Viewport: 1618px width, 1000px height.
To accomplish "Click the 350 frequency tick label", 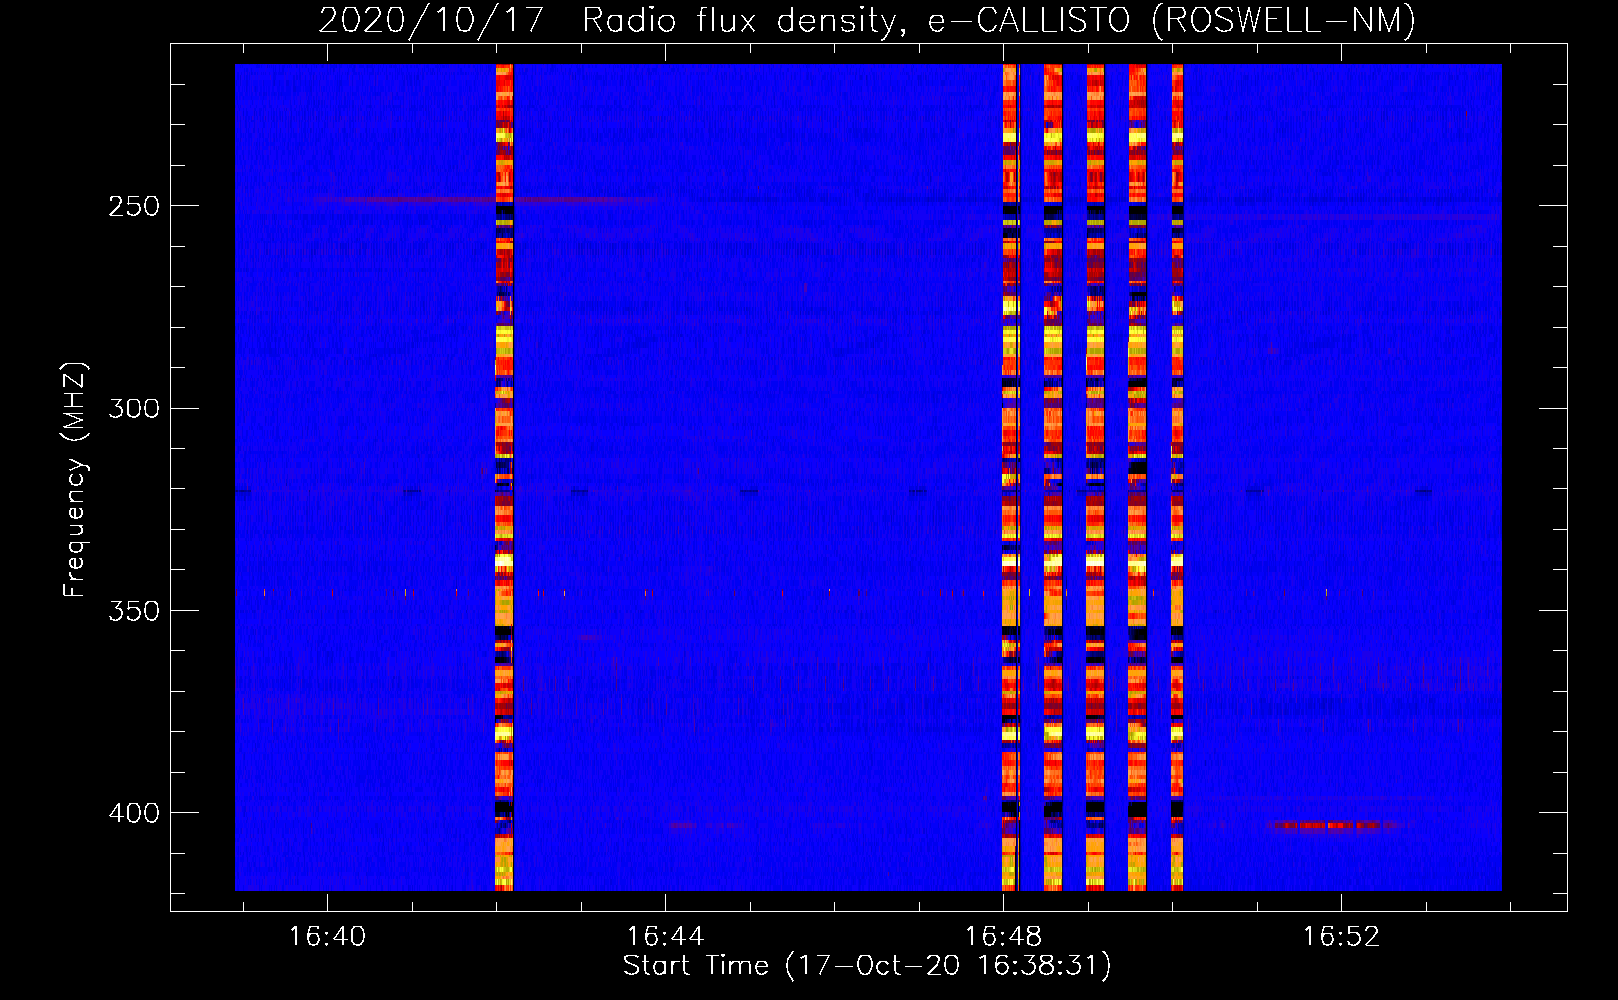I will click(x=134, y=611).
